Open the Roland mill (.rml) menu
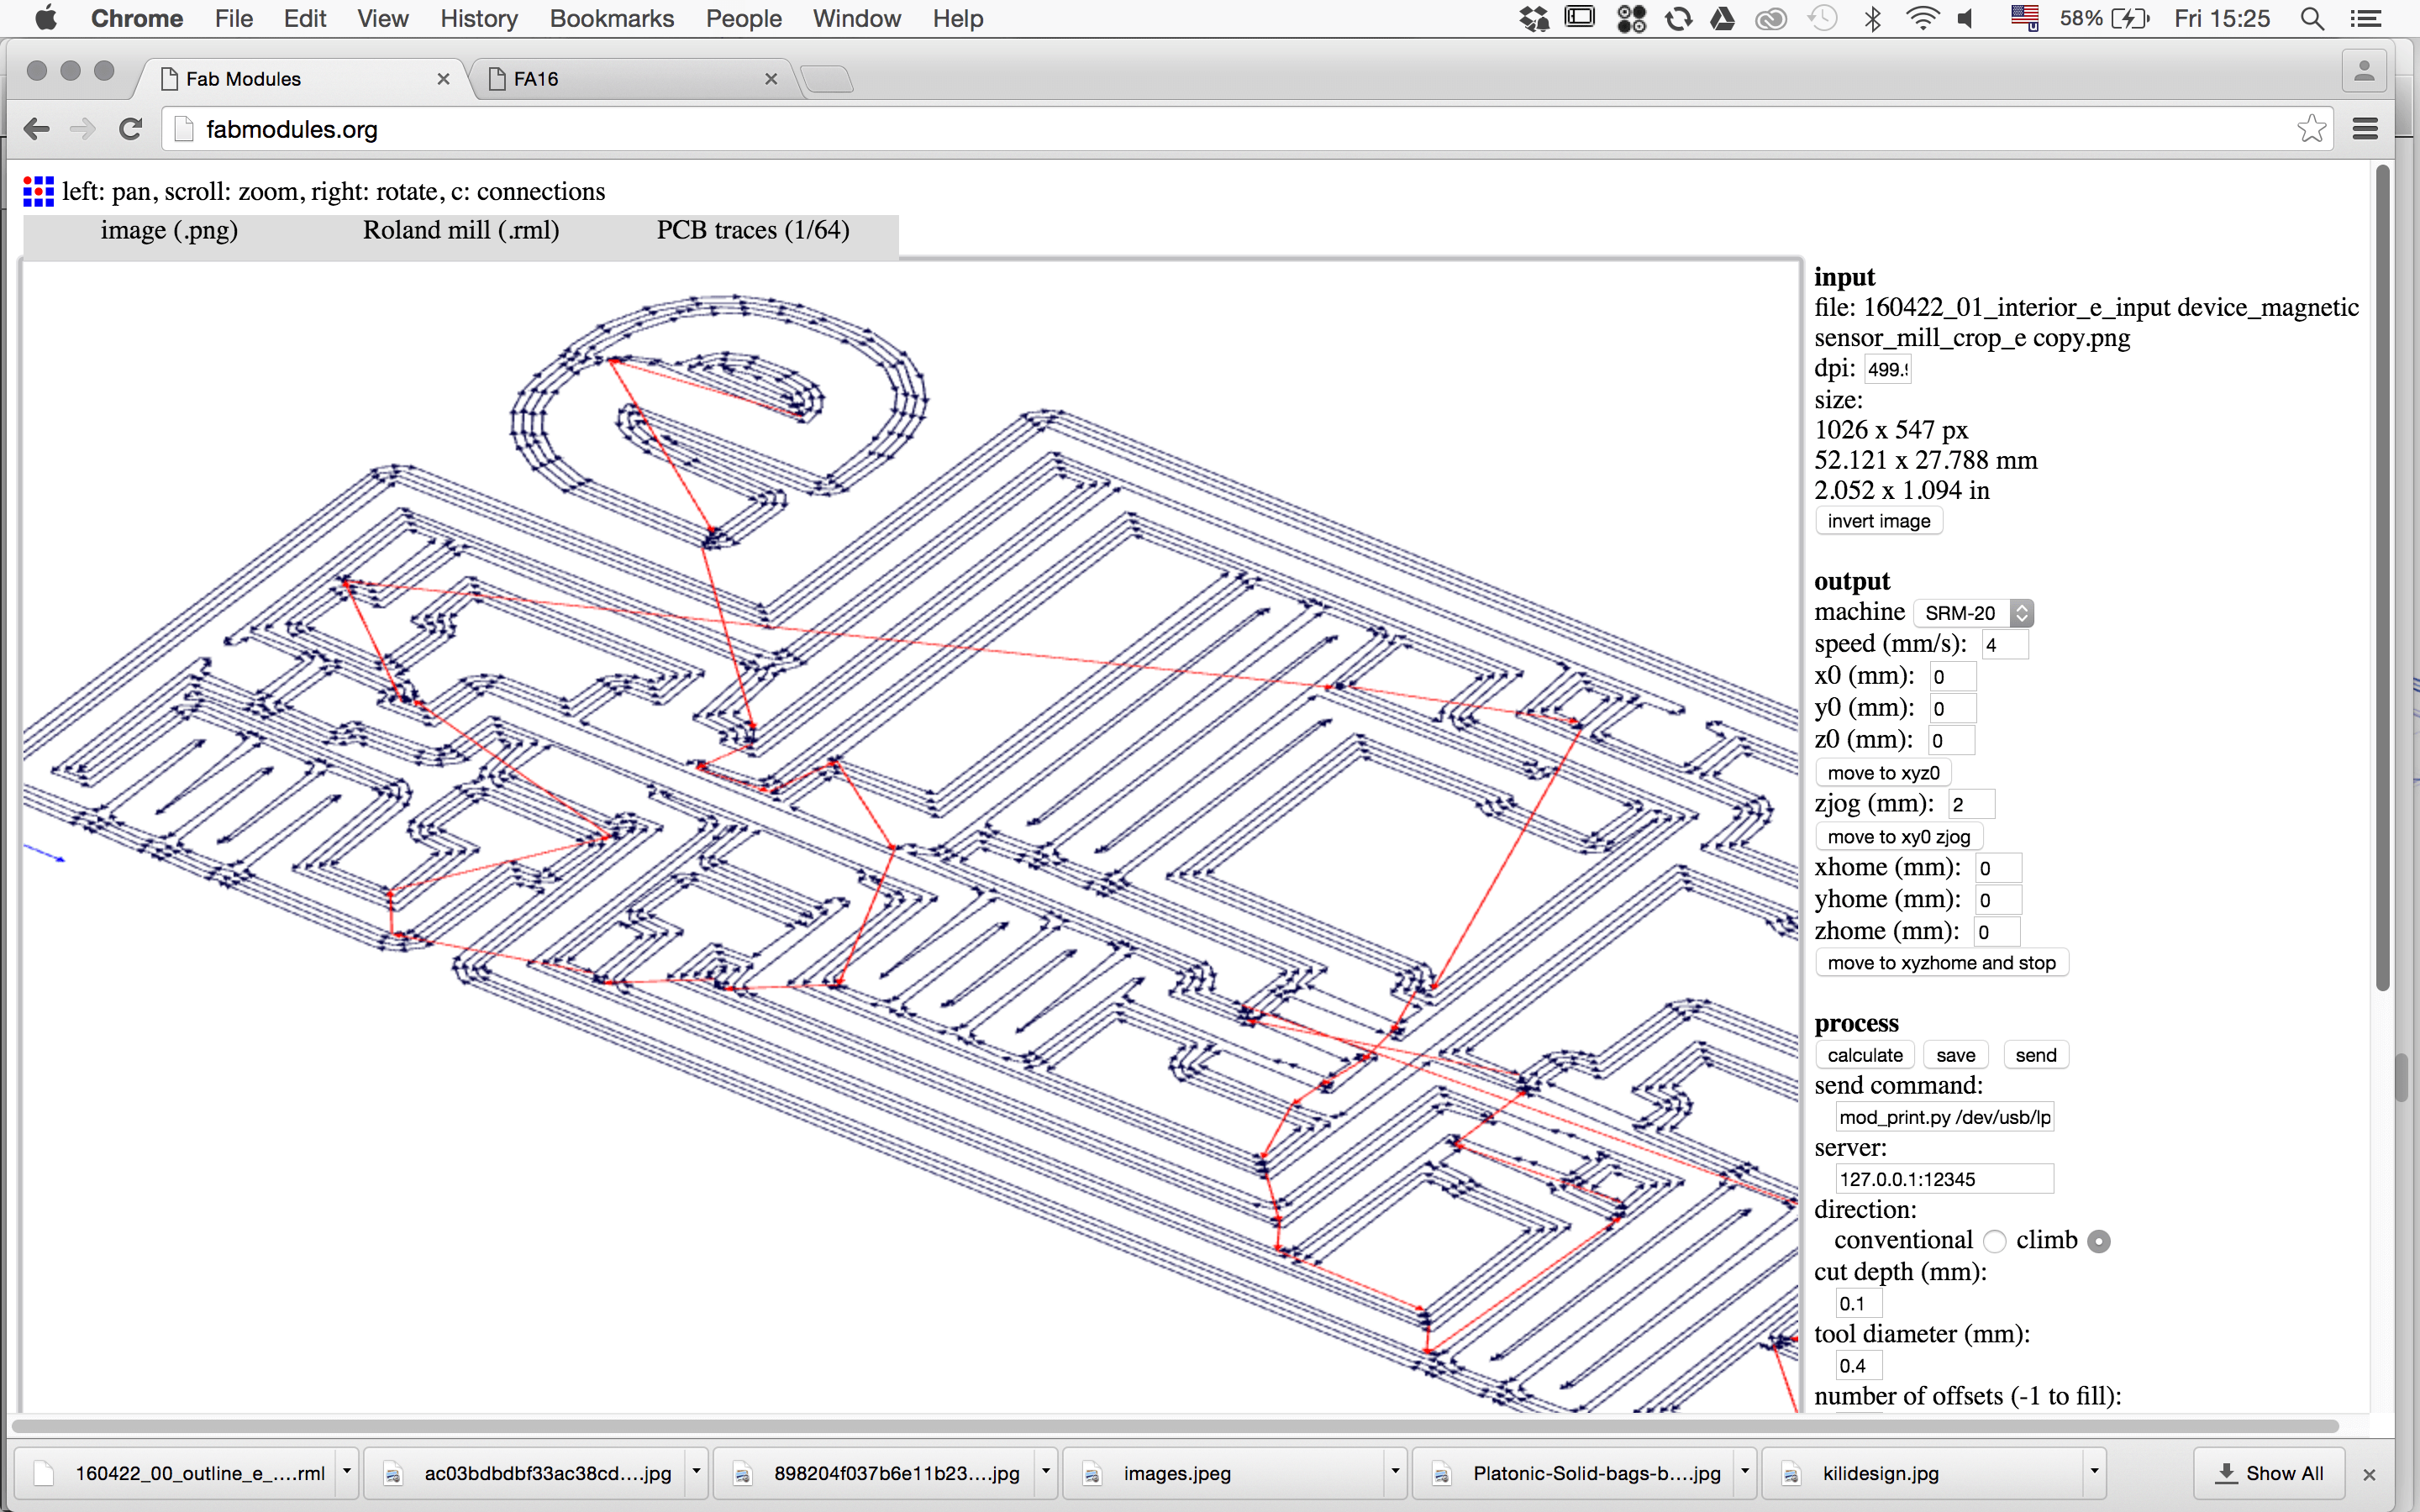 click(460, 231)
